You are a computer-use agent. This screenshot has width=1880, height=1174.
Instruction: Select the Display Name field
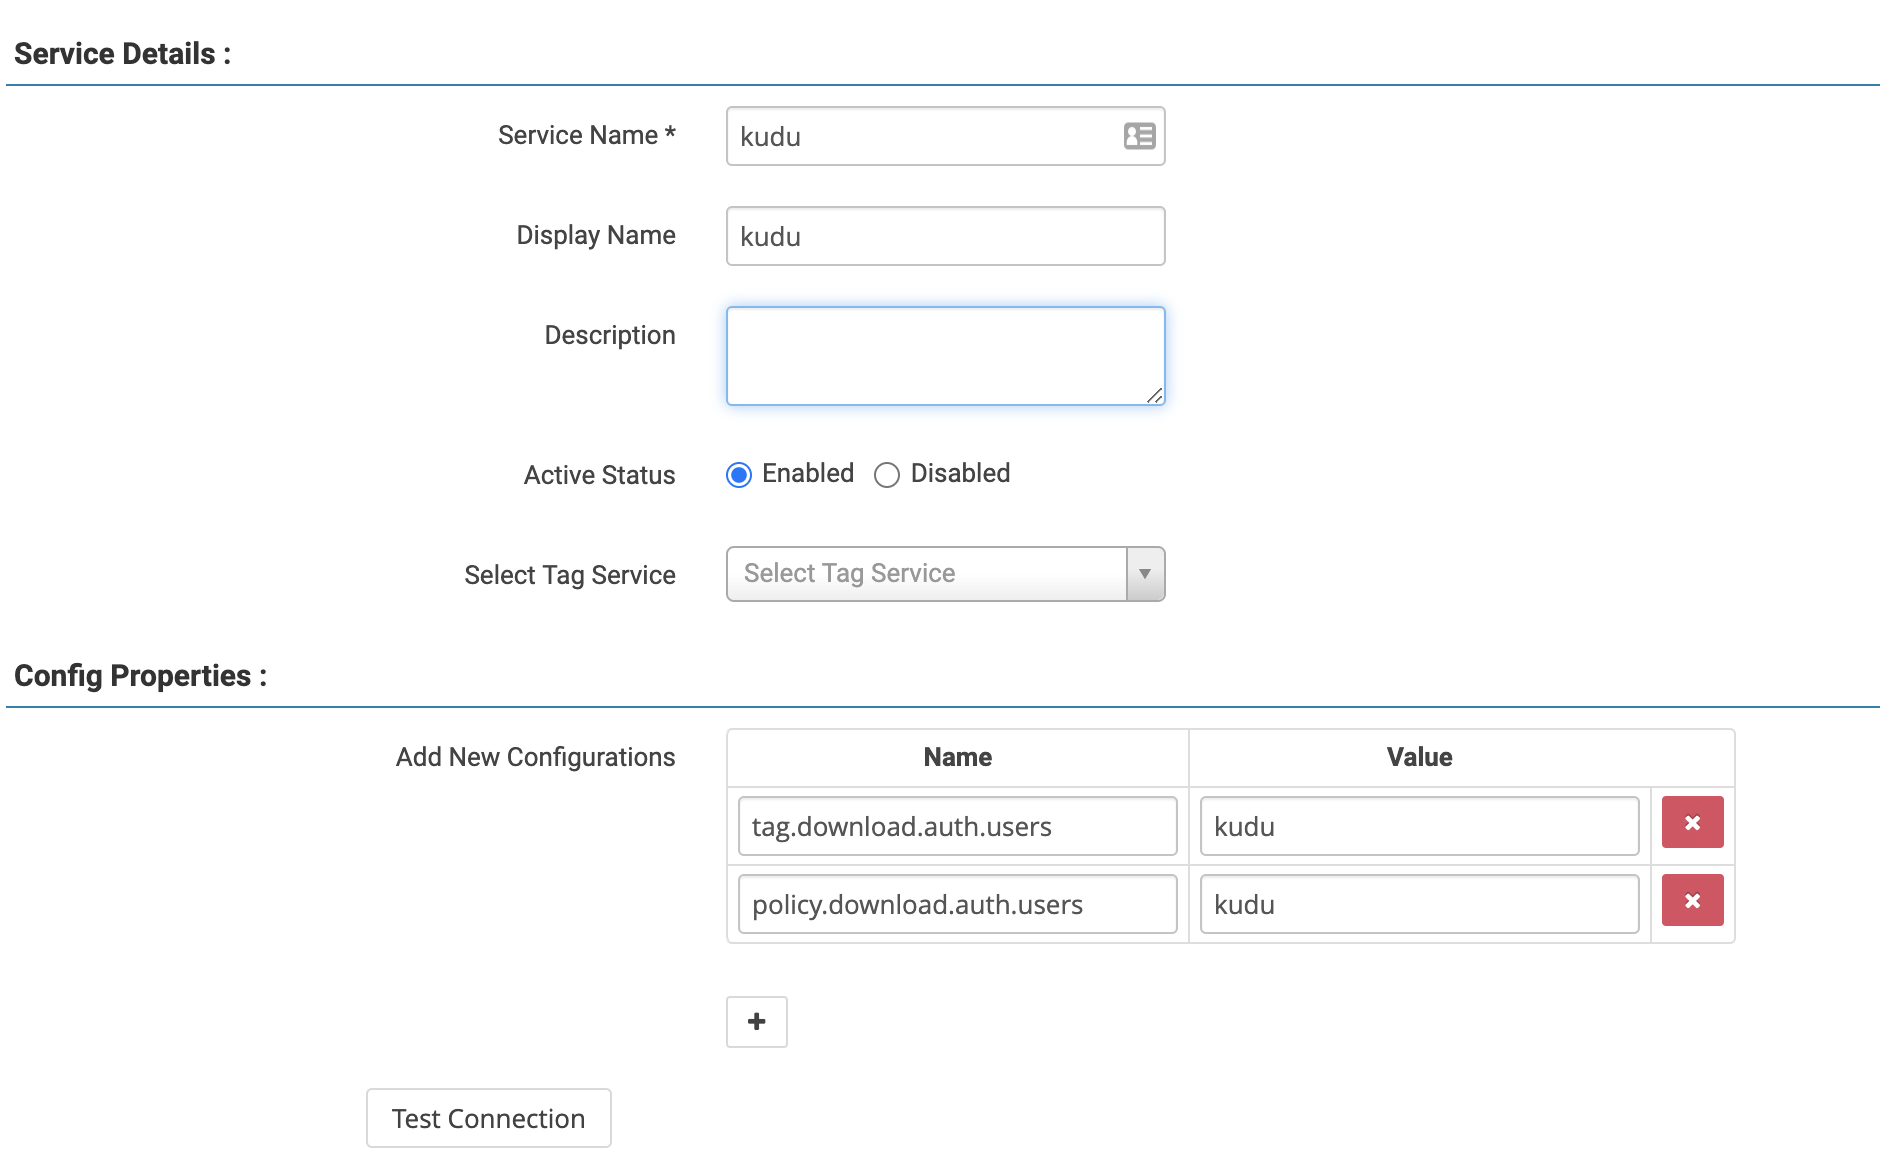(944, 236)
